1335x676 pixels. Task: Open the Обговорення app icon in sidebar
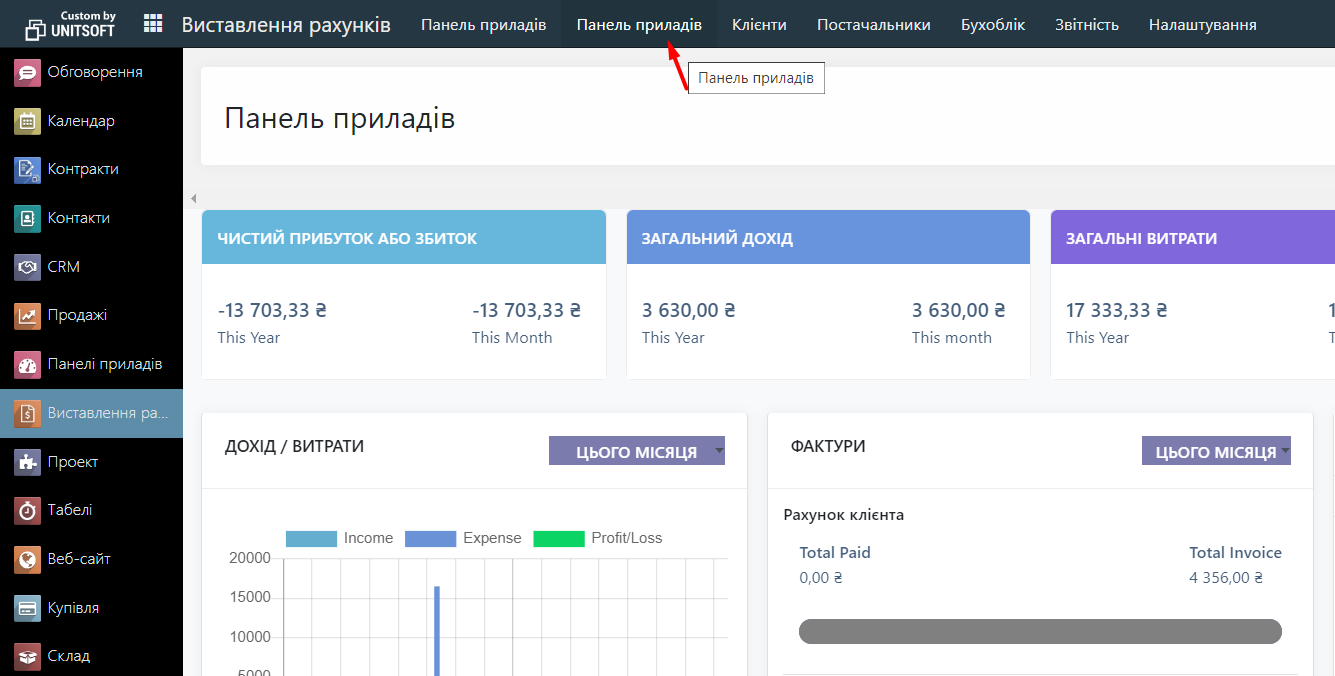(27, 72)
